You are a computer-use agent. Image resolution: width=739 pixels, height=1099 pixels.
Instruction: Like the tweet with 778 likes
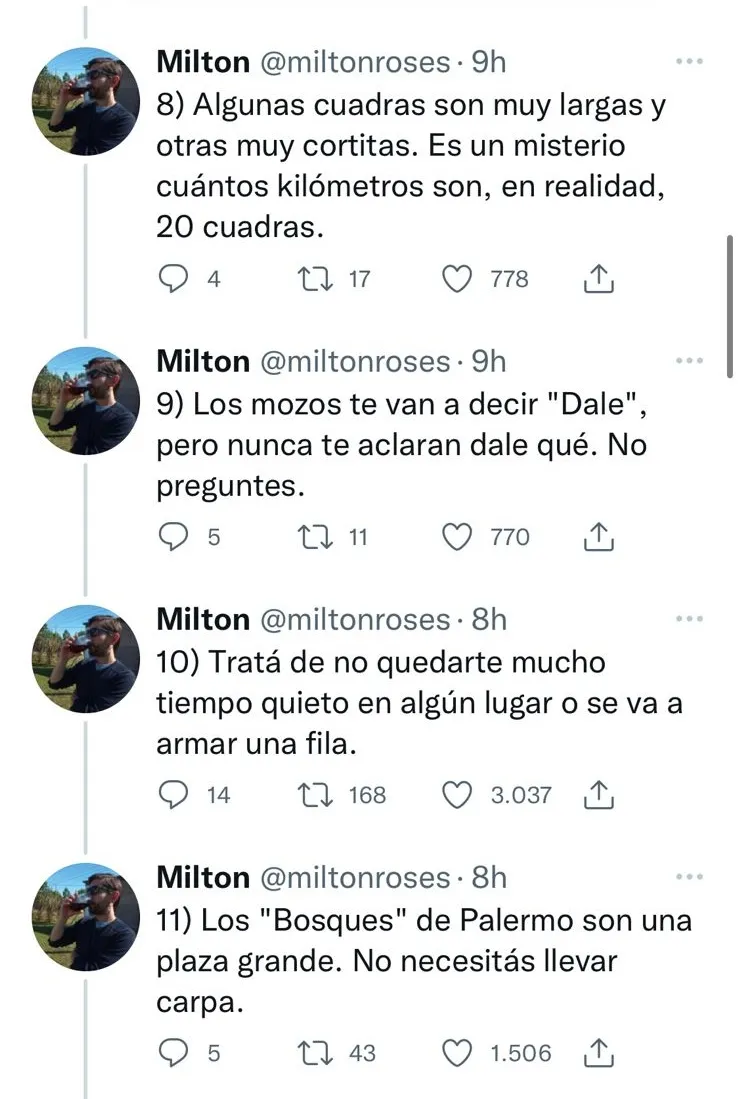457,279
